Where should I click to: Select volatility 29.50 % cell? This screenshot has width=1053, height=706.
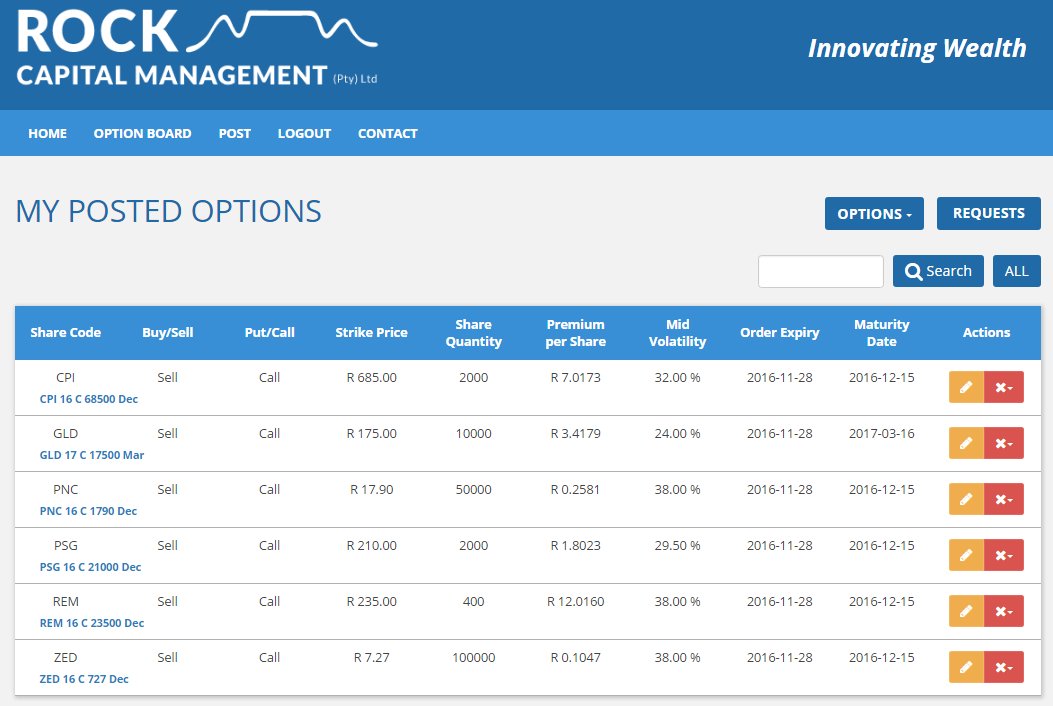tap(678, 545)
